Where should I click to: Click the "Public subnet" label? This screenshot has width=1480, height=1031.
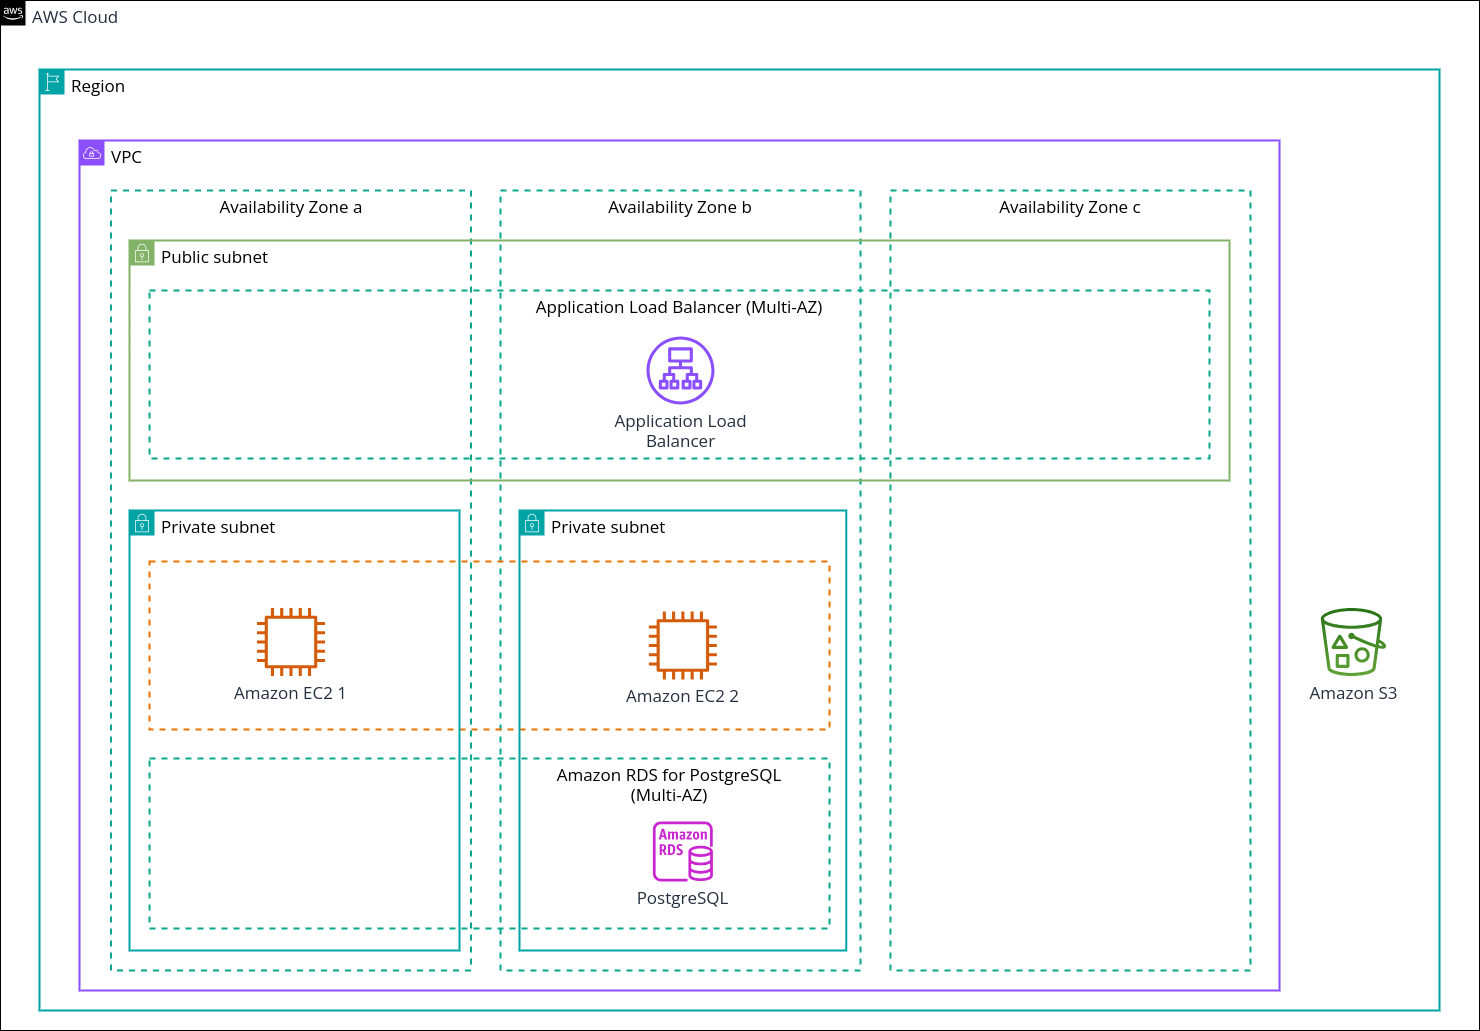(x=214, y=257)
